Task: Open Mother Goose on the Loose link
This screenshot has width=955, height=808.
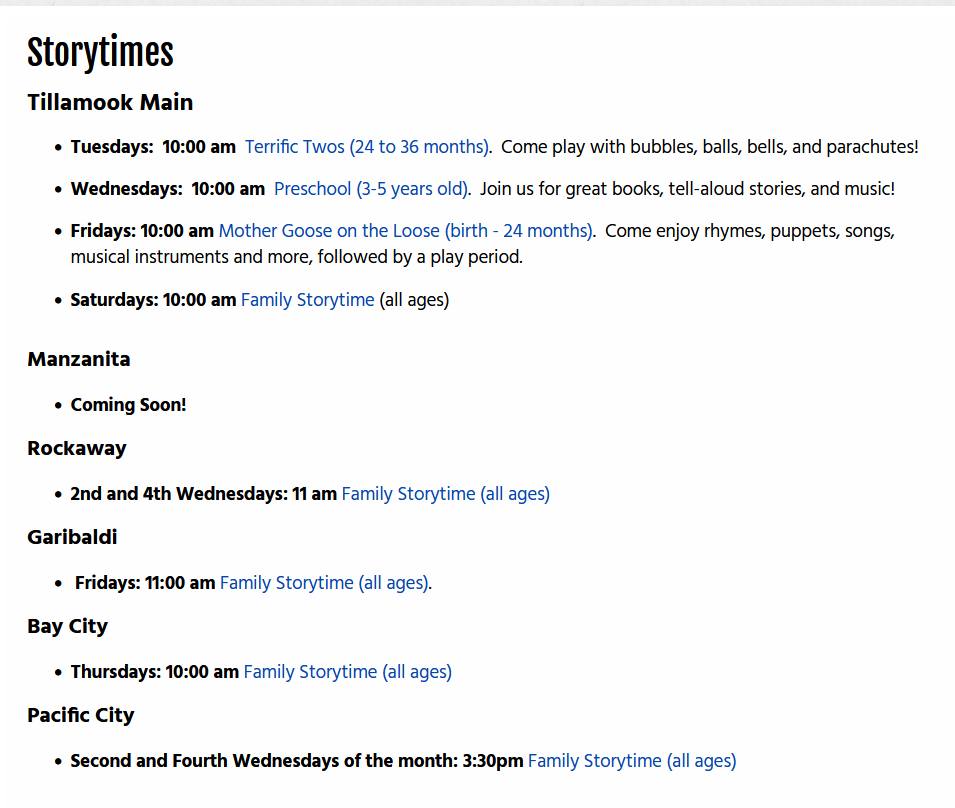Action: click(406, 231)
